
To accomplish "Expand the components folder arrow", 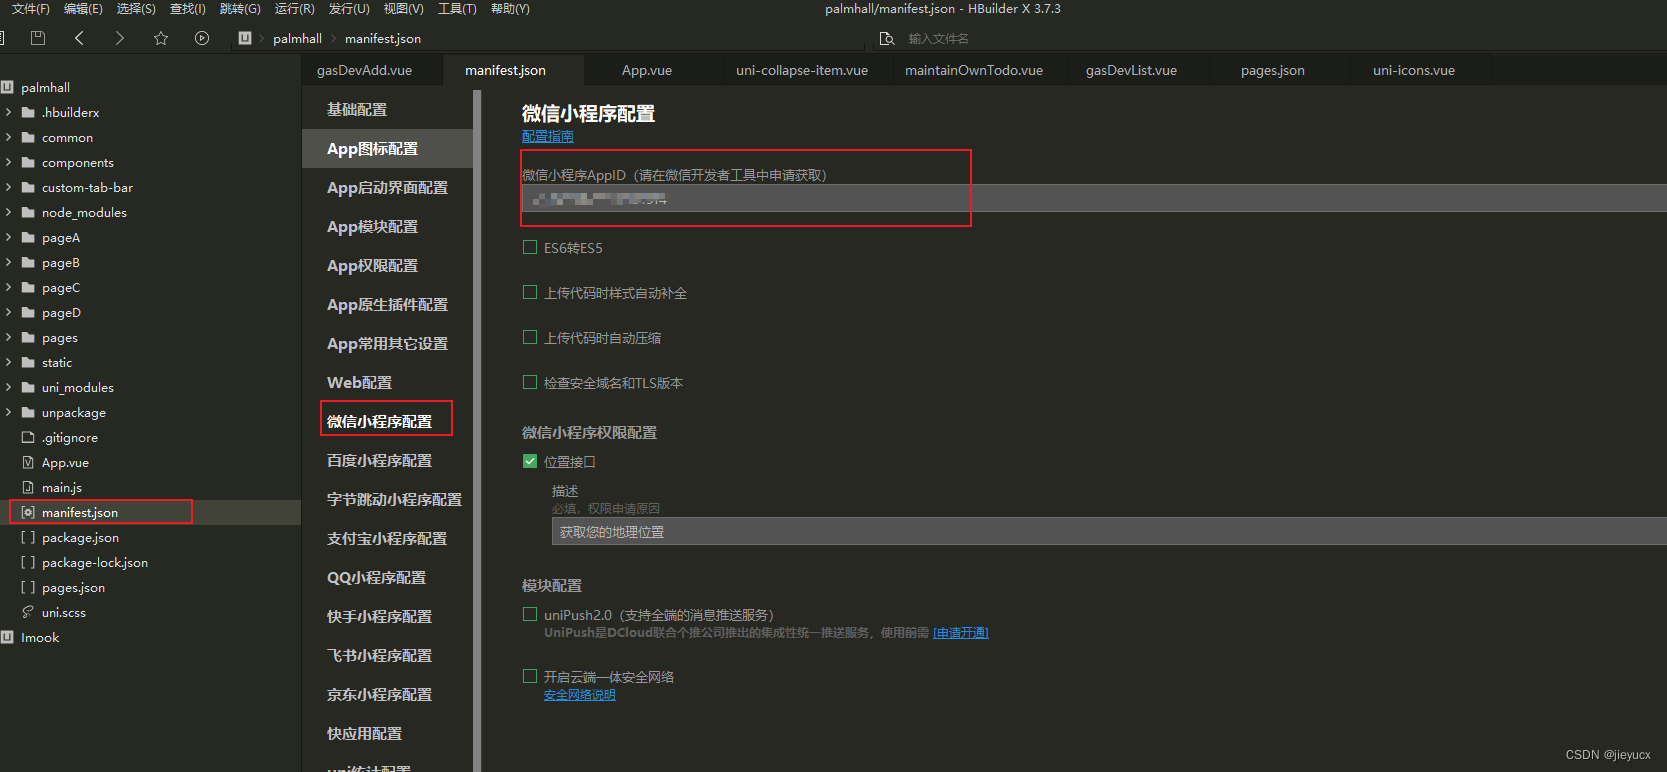I will coord(8,162).
